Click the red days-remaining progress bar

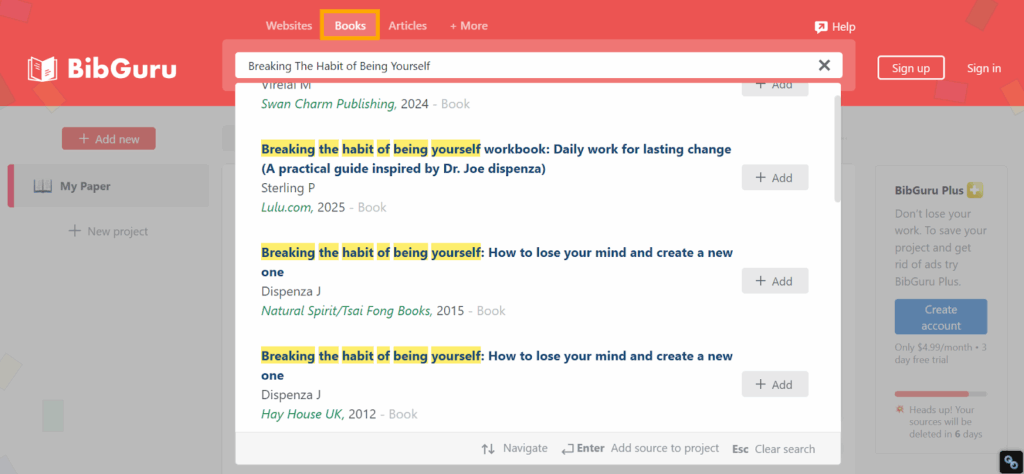(940, 394)
